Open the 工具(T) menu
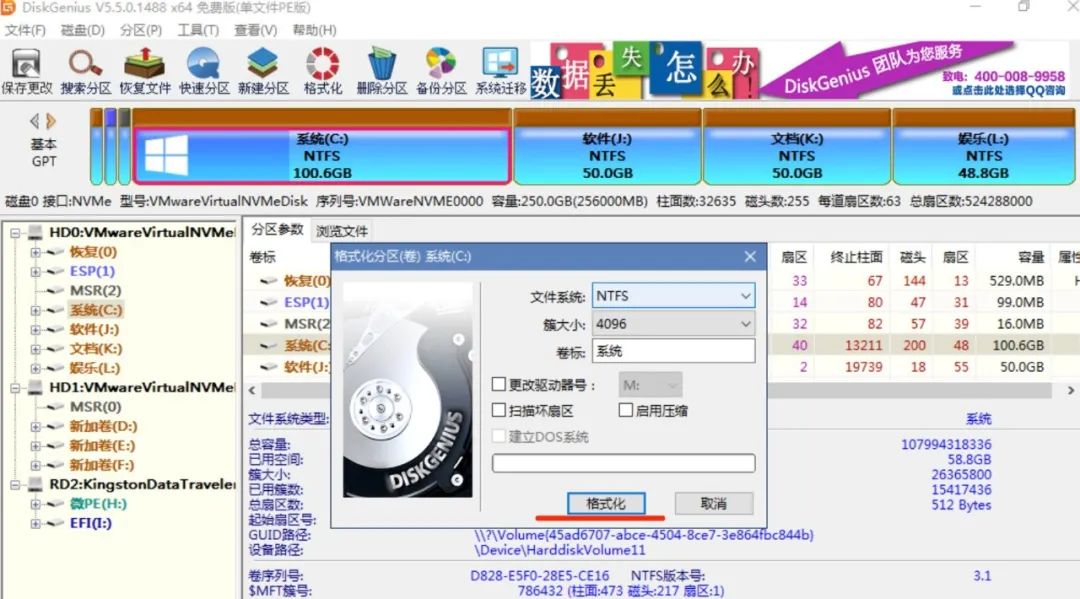The width and height of the screenshot is (1080, 599). click(198, 30)
